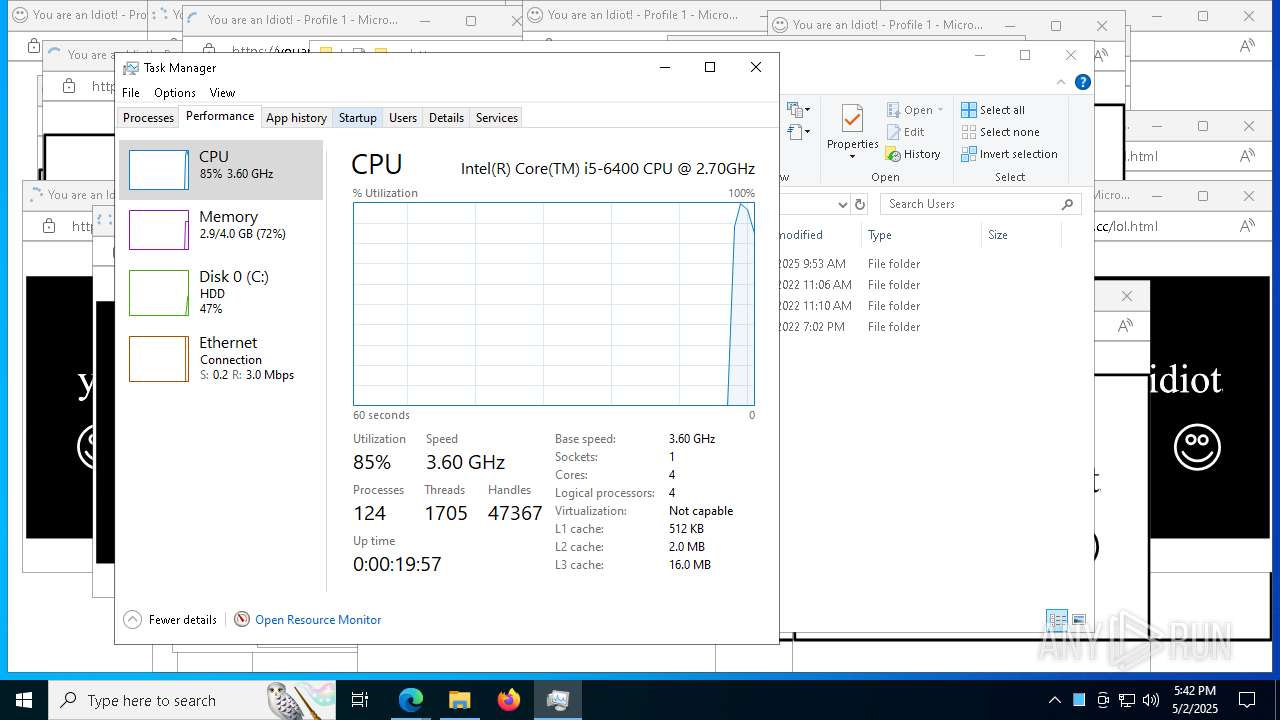
Task: Click the Resource Monitor gauge icon
Action: (242, 619)
